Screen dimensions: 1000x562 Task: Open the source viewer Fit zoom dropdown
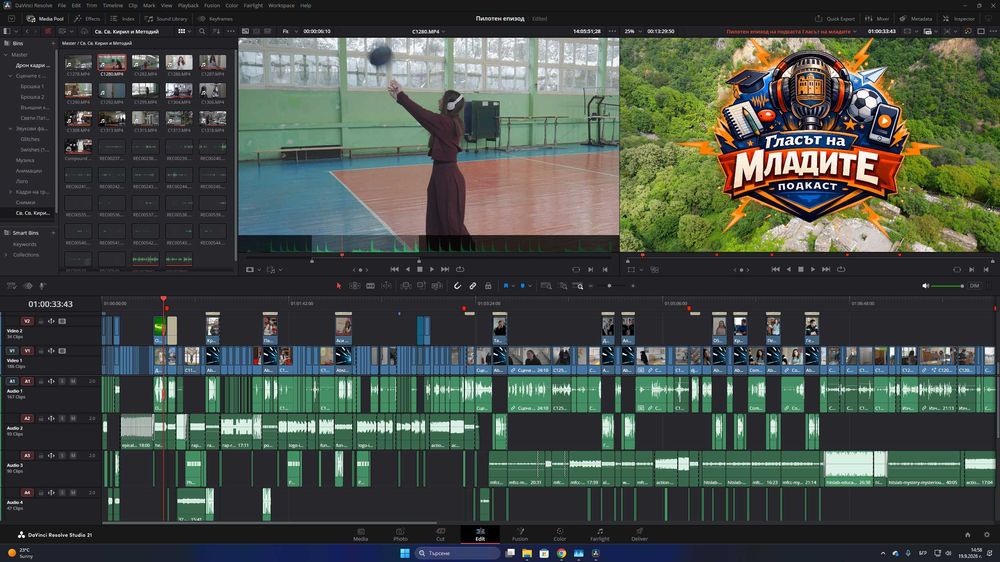(x=288, y=31)
